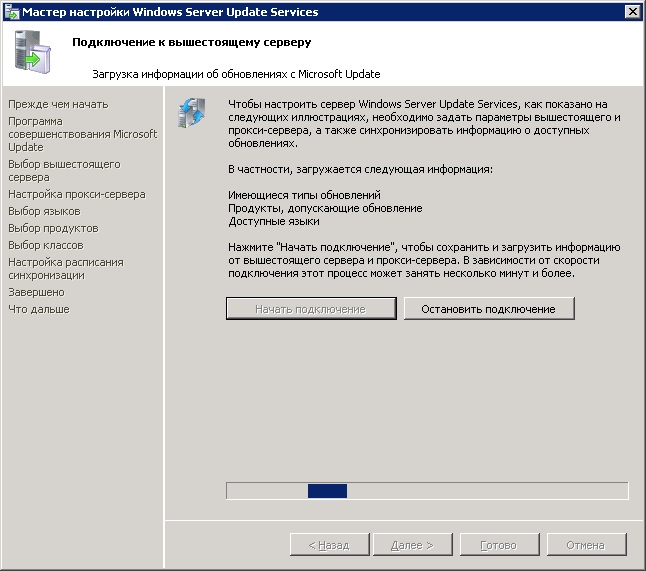The height and width of the screenshot is (571, 646).
Task: Click the window title 'Мастер настройки Windows Server Update Services'
Action: point(170,12)
